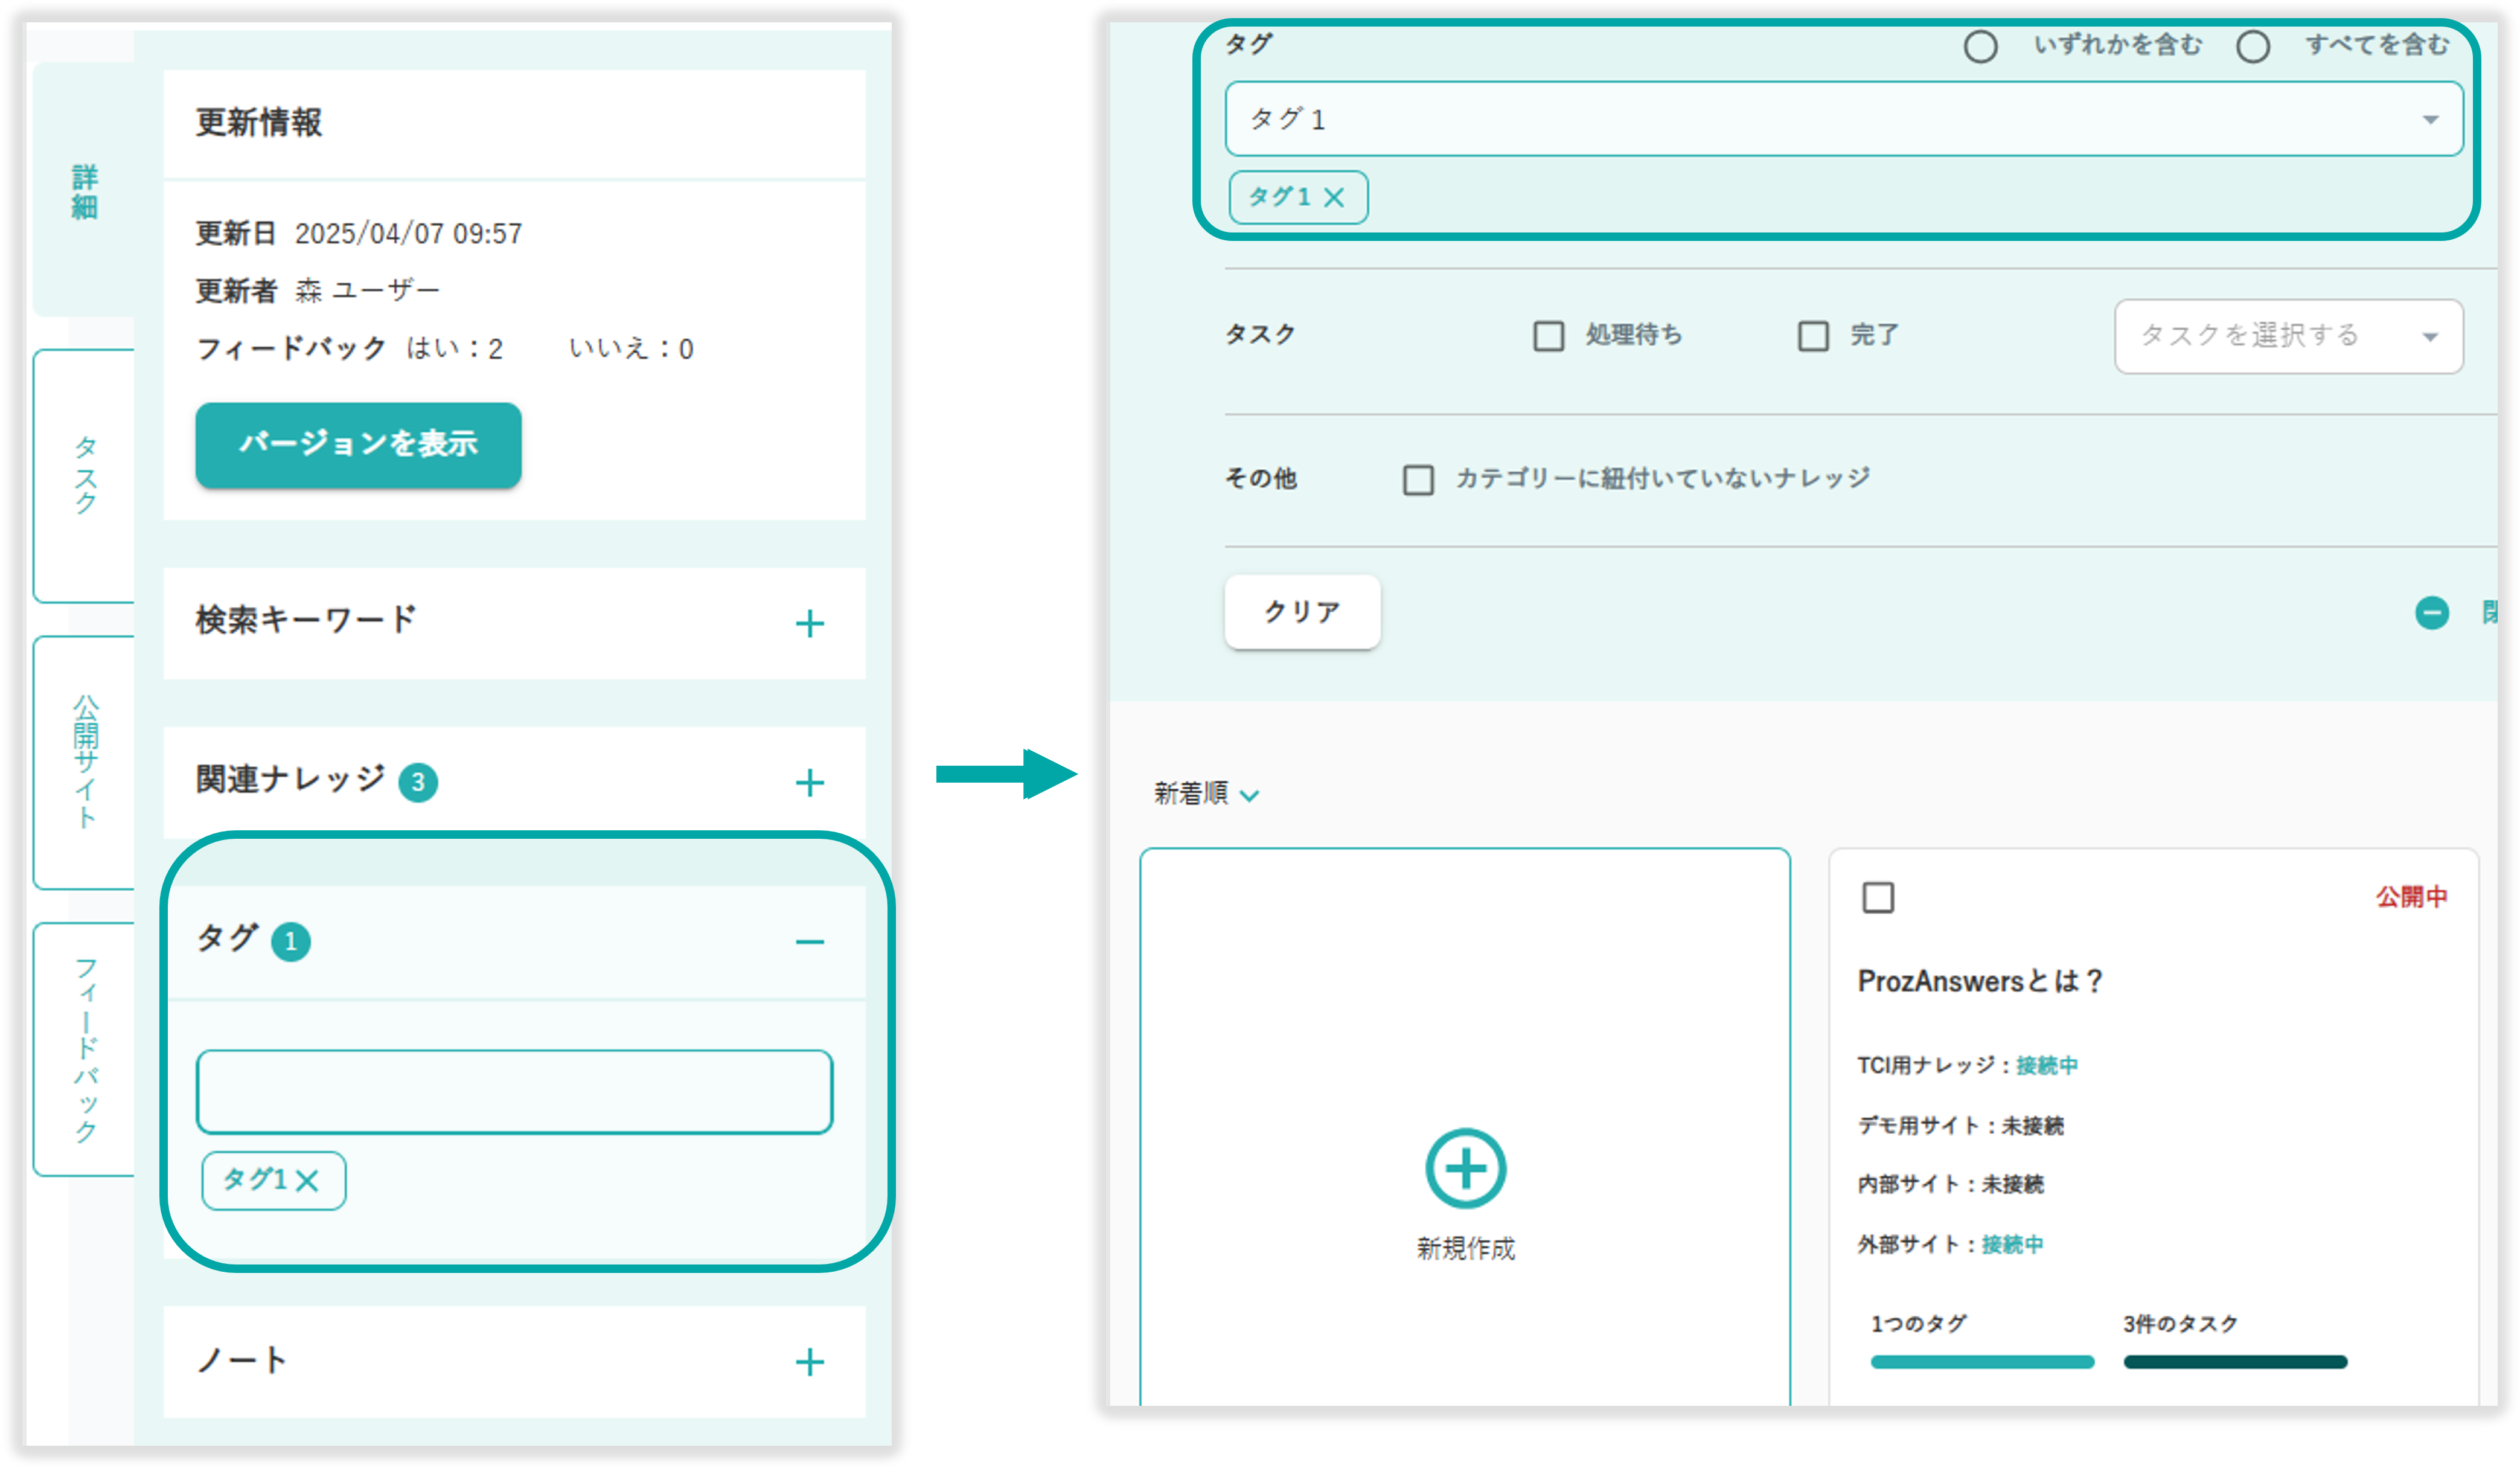
Task: Click the クリア button
Action: point(1302,612)
